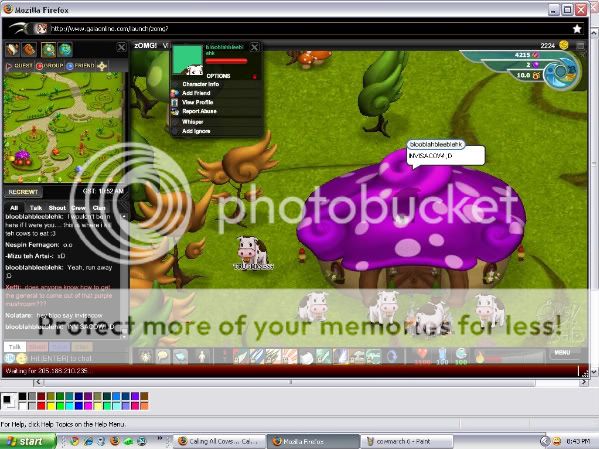This screenshot has height=449, width=599.
Task: Open the yellow smiley emote icon
Action: coord(21,358)
